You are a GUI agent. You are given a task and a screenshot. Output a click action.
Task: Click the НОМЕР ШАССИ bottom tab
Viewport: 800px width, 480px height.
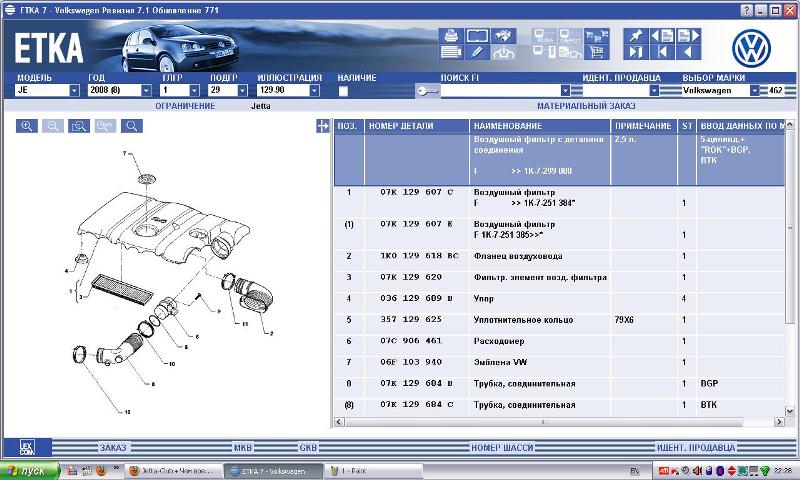coord(502,448)
